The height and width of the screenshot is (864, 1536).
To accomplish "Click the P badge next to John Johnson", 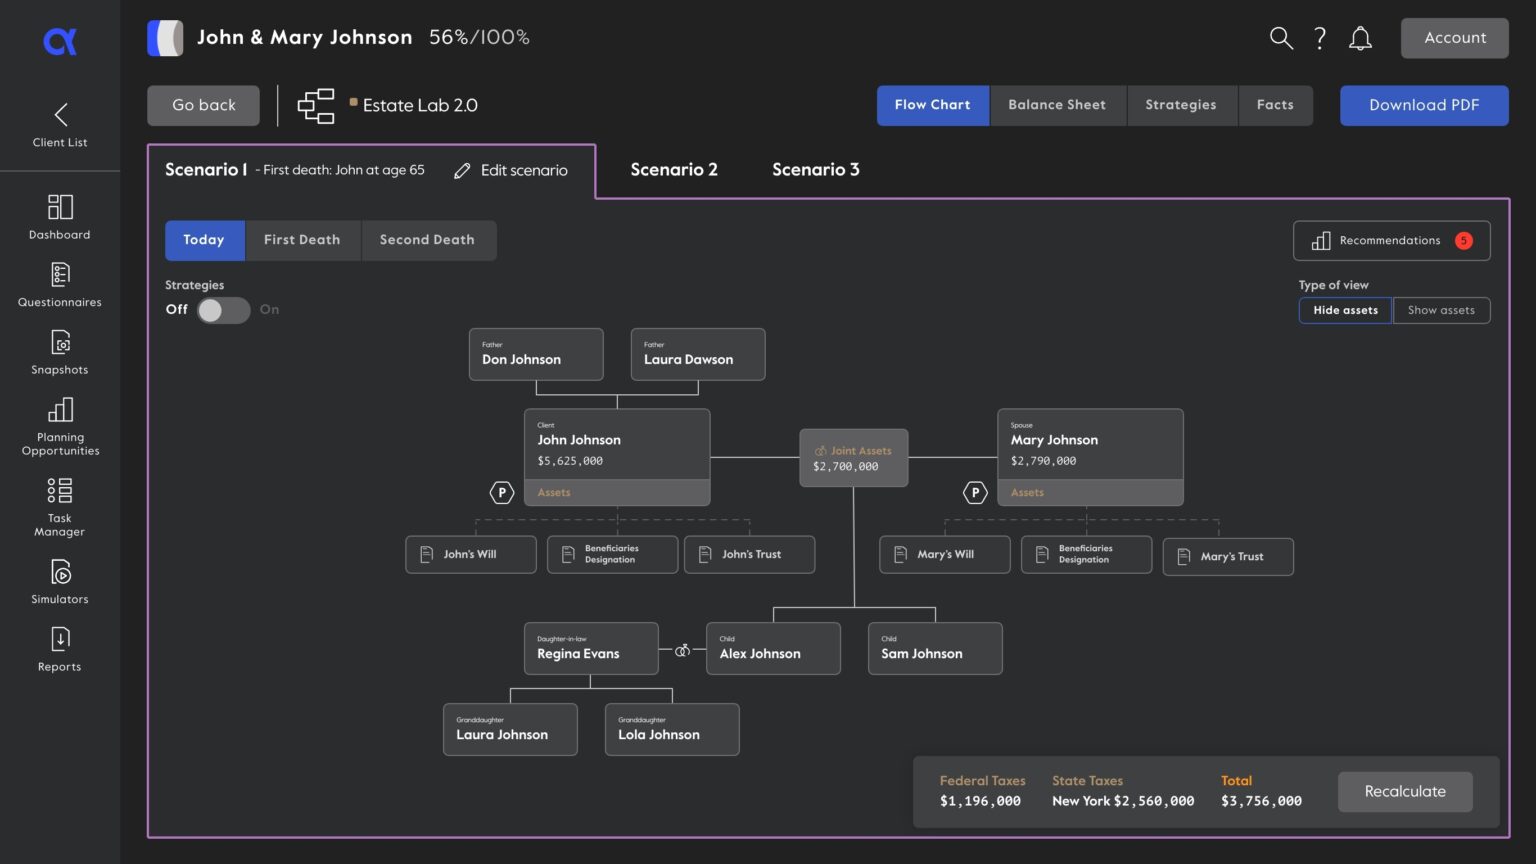I will [x=501, y=492].
